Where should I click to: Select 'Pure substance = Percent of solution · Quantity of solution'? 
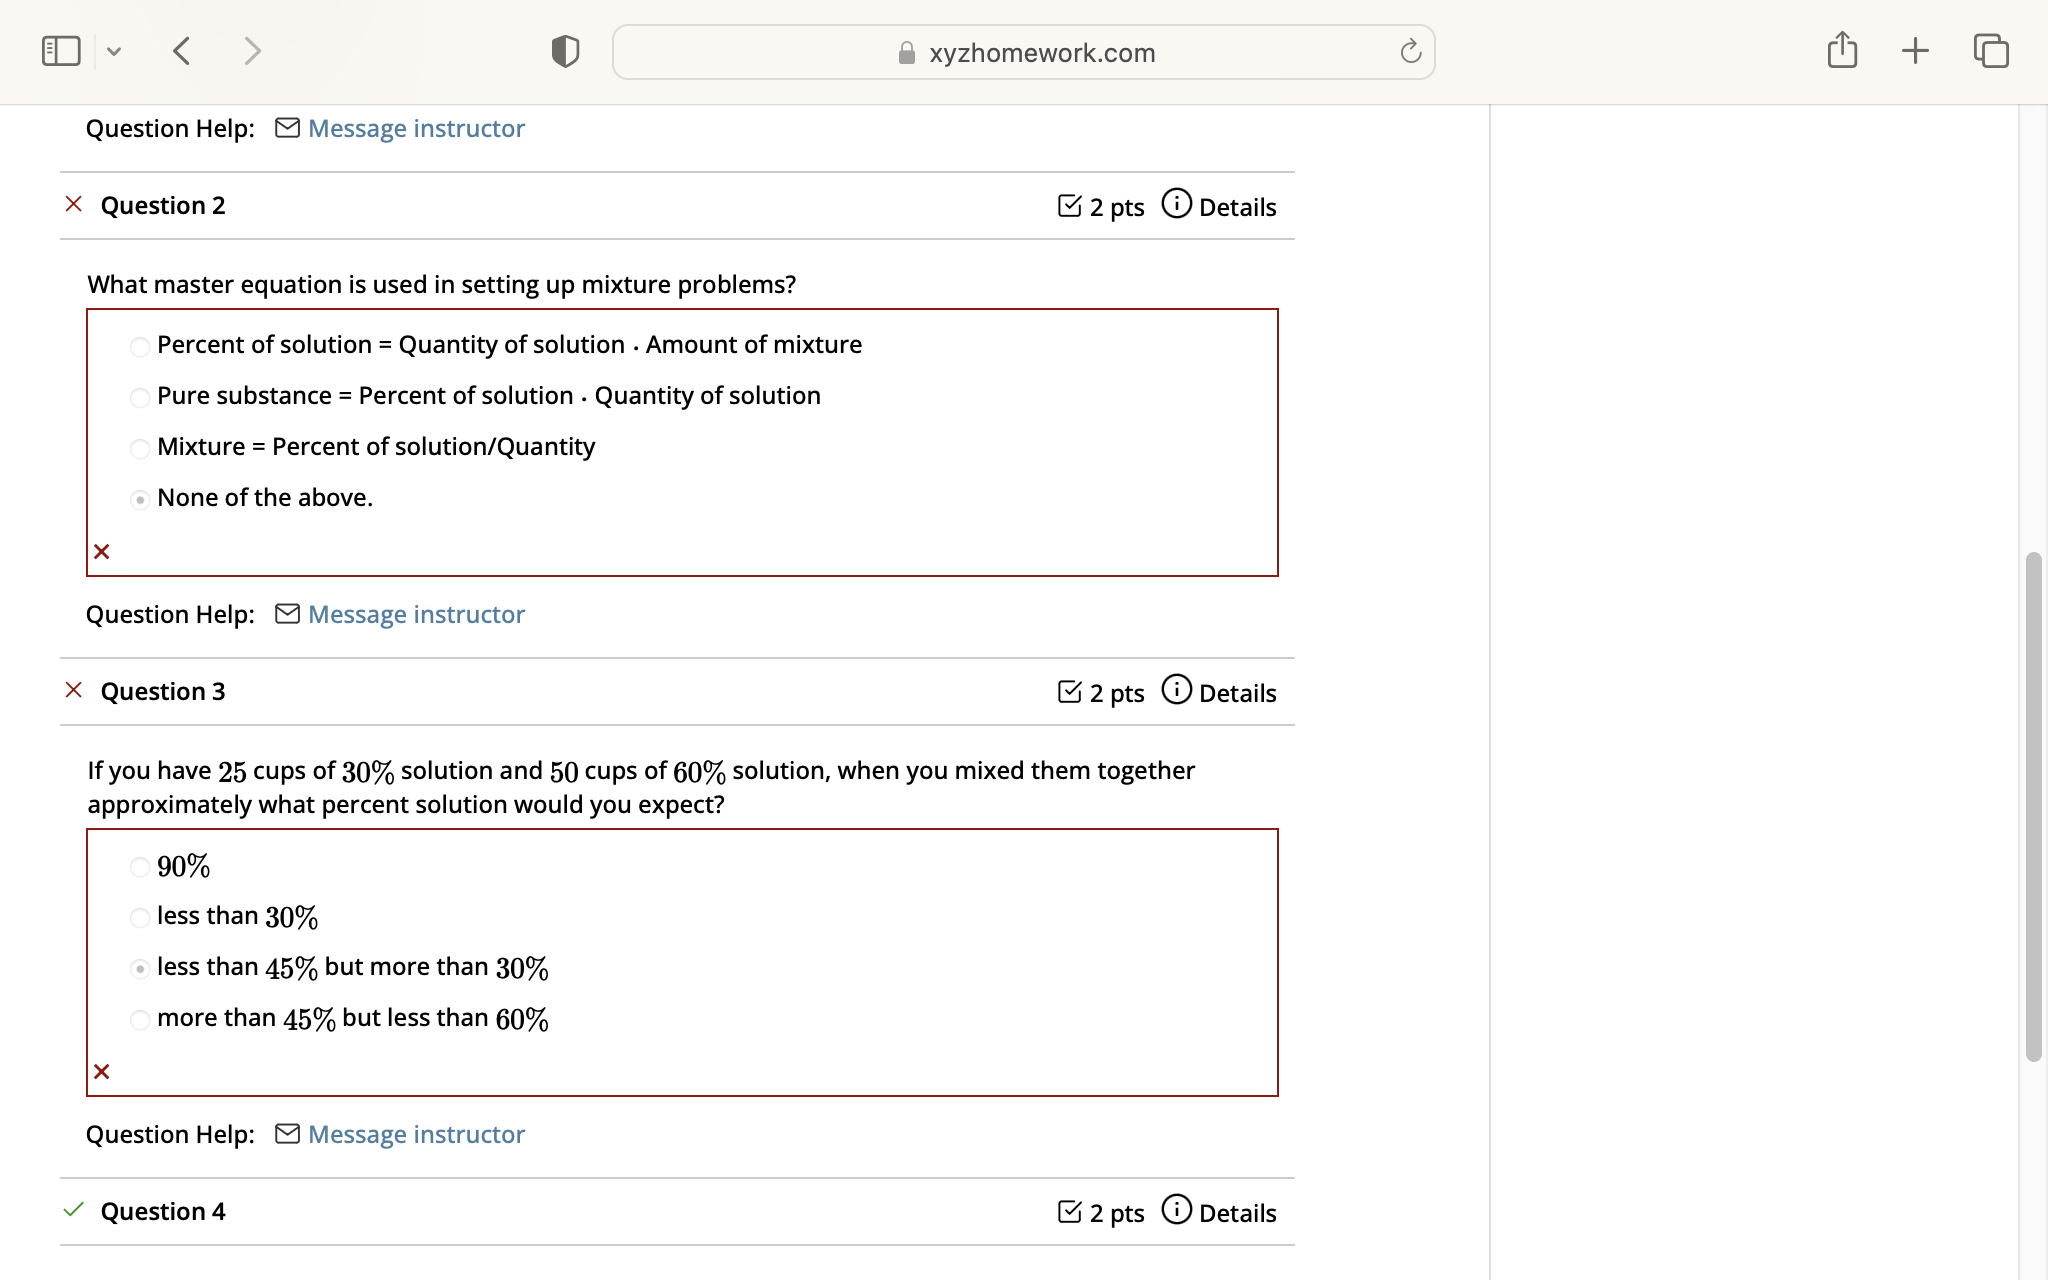pyautogui.click(x=139, y=397)
